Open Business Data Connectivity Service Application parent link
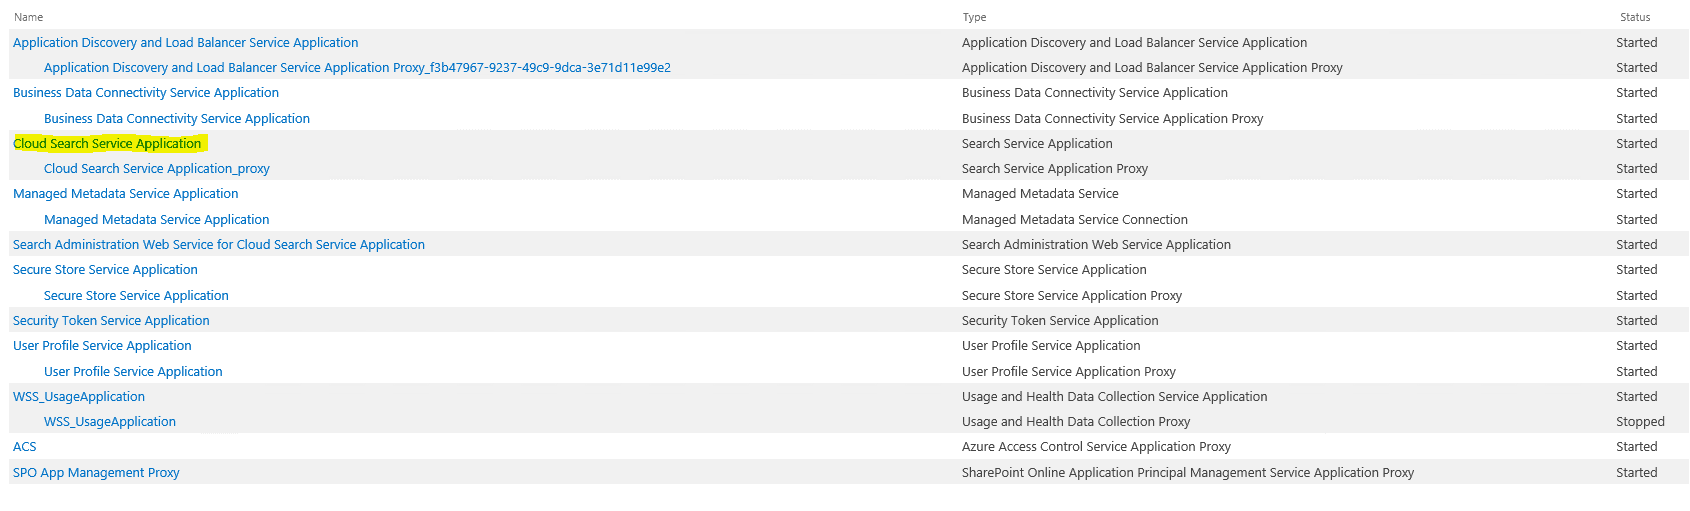 pos(146,92)
